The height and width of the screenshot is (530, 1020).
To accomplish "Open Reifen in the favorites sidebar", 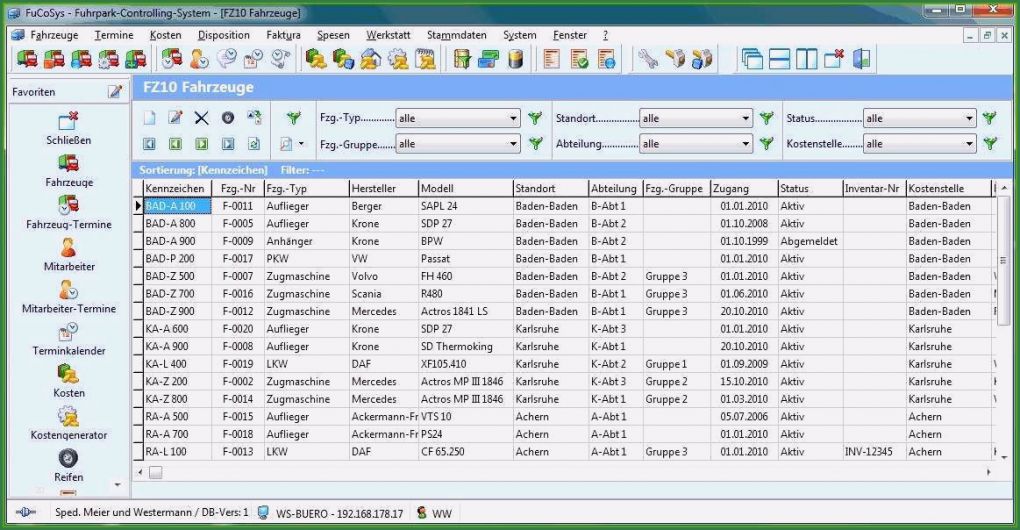I will click(69, 459).
